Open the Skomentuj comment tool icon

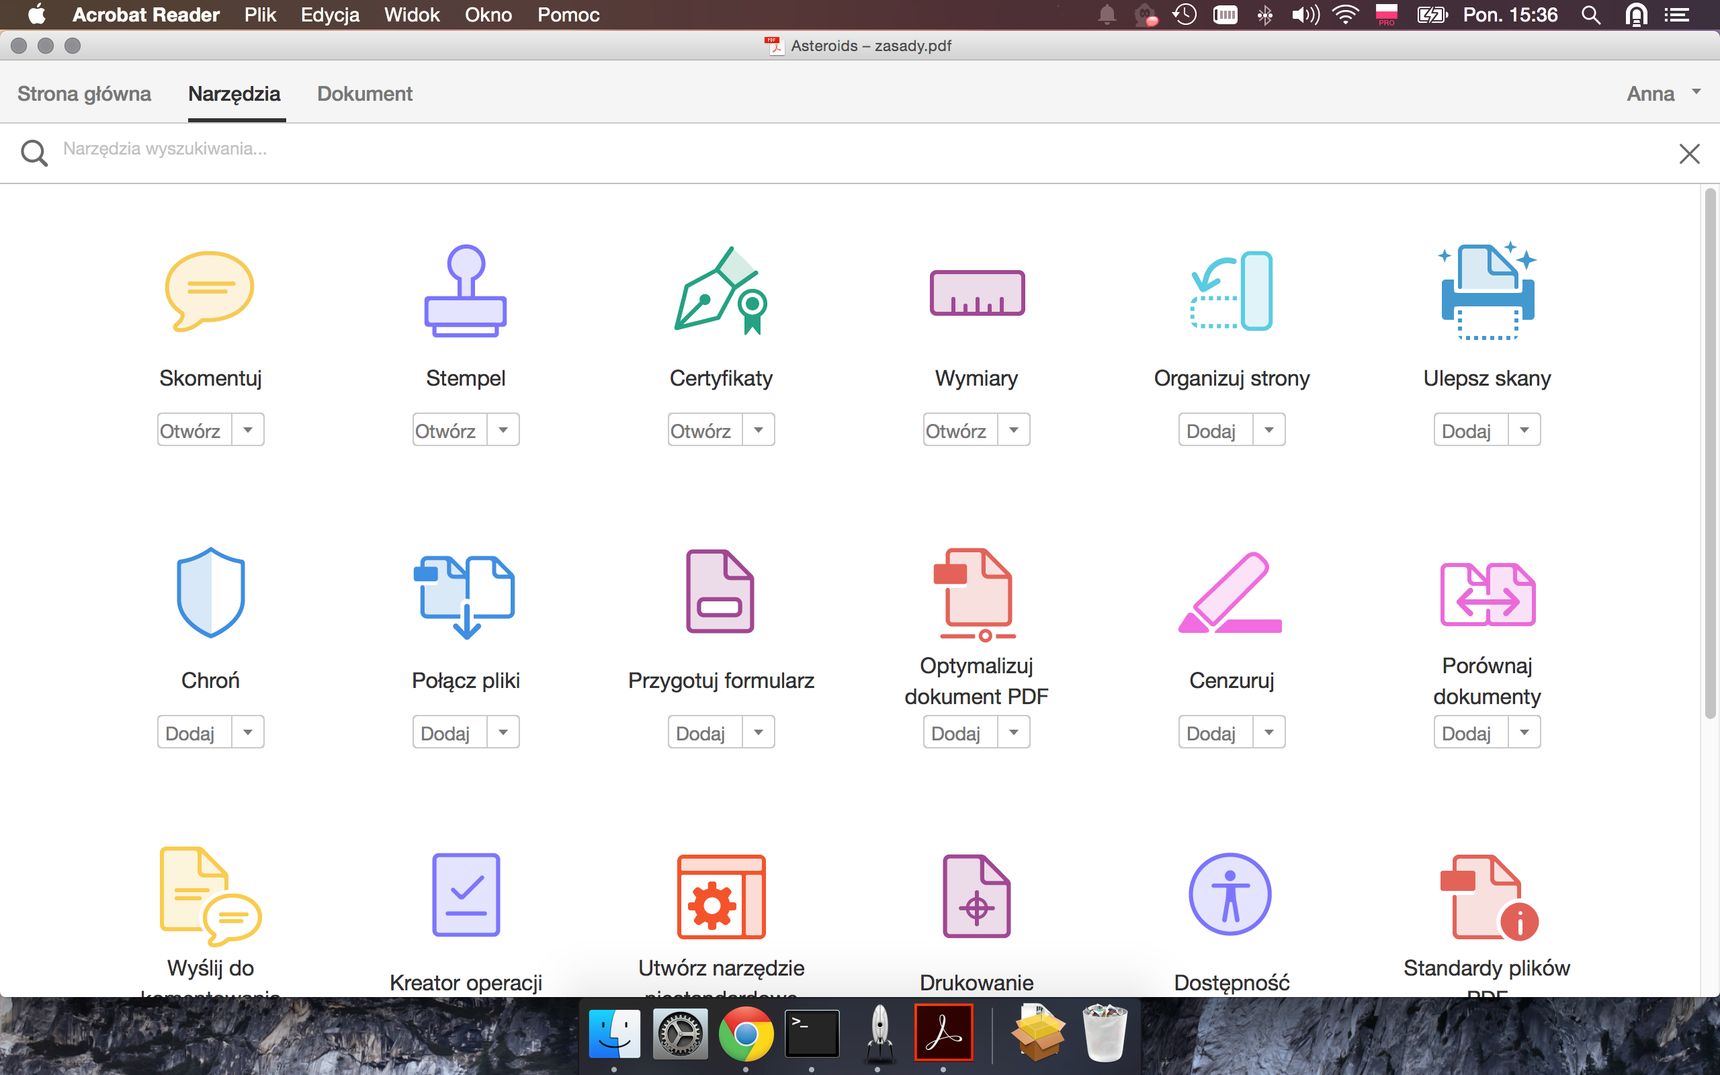click(210, 291)
